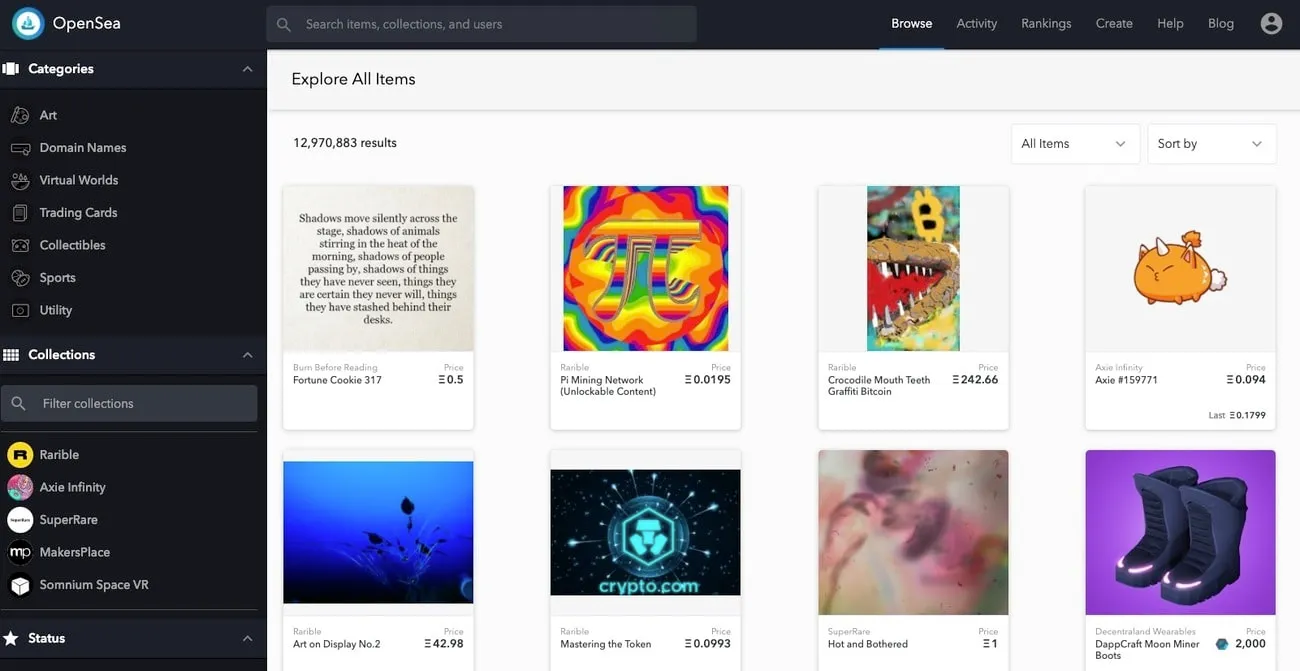Viewport: 1300px width, 671px height.
Task: Click the Burn Before Reading collection label
Action: point(335,368)
